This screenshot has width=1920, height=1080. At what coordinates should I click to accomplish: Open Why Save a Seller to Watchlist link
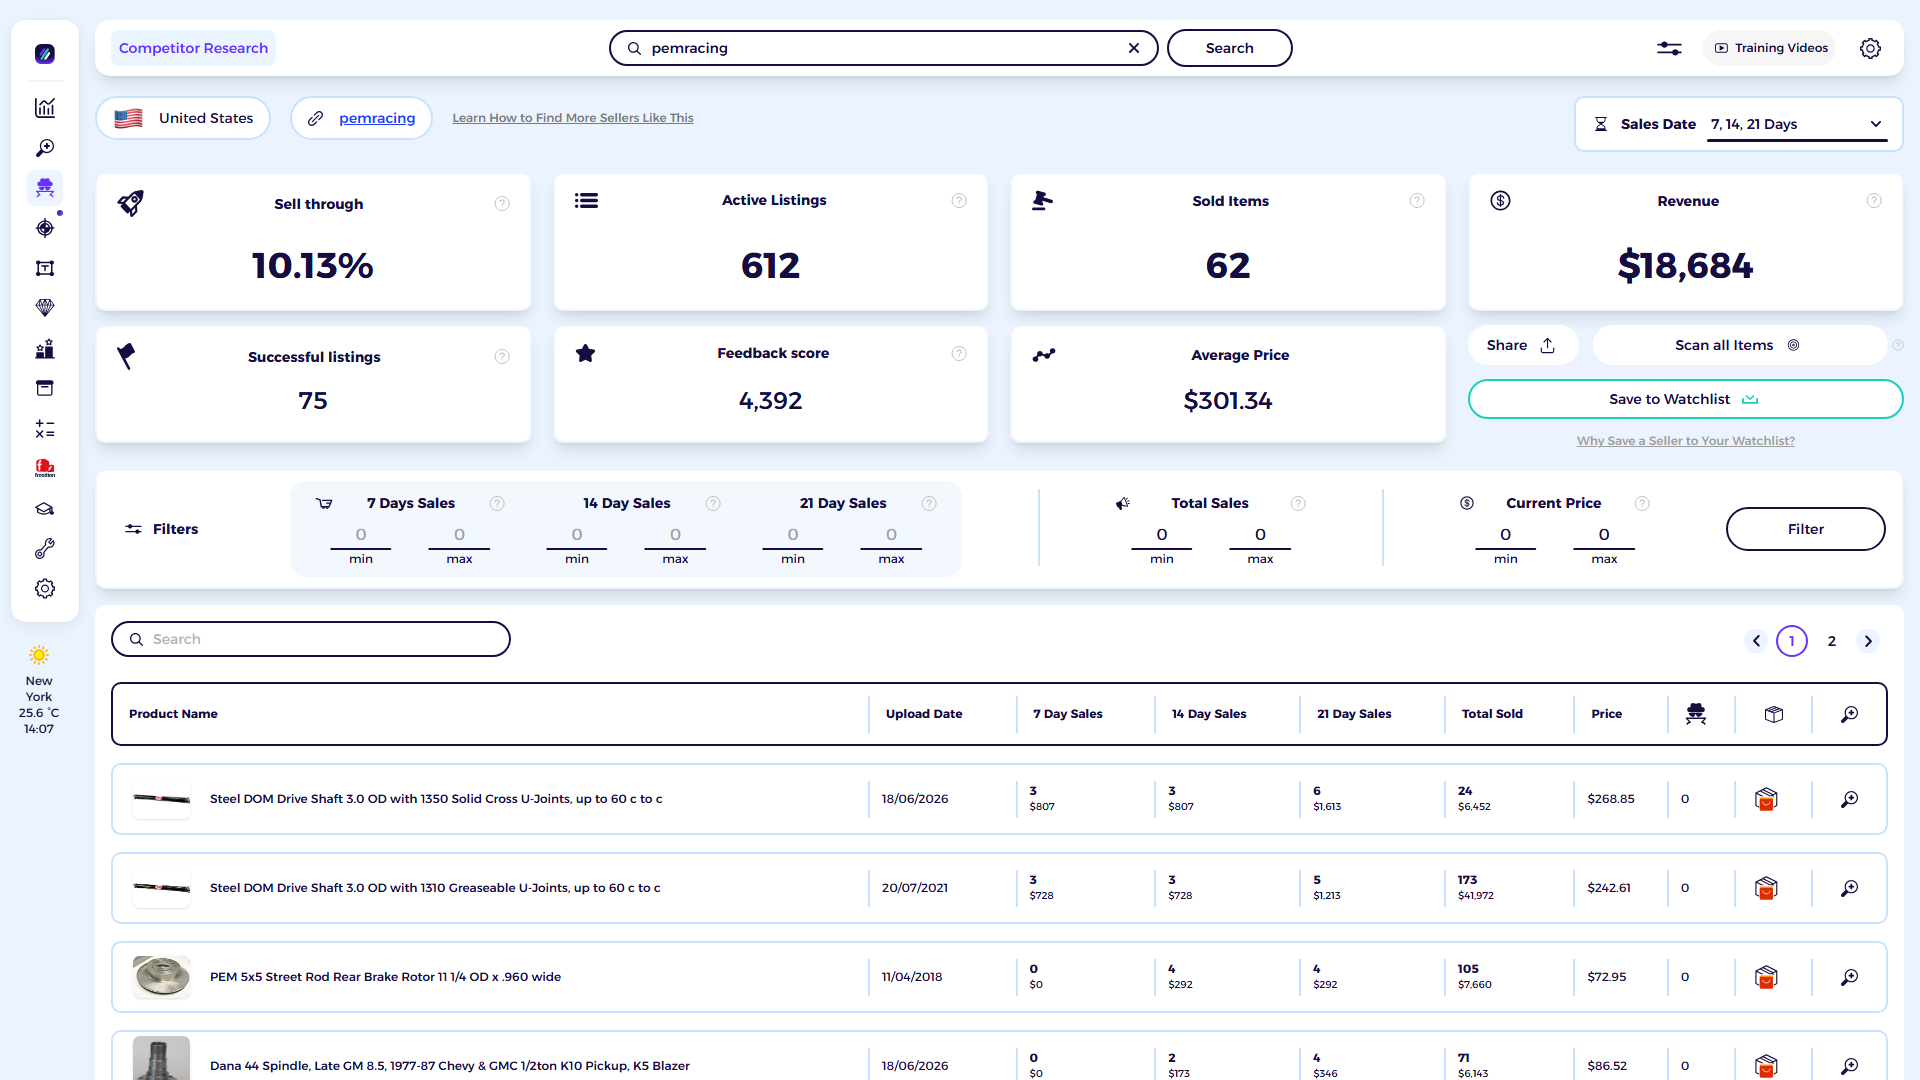(x=1686, y=441)
